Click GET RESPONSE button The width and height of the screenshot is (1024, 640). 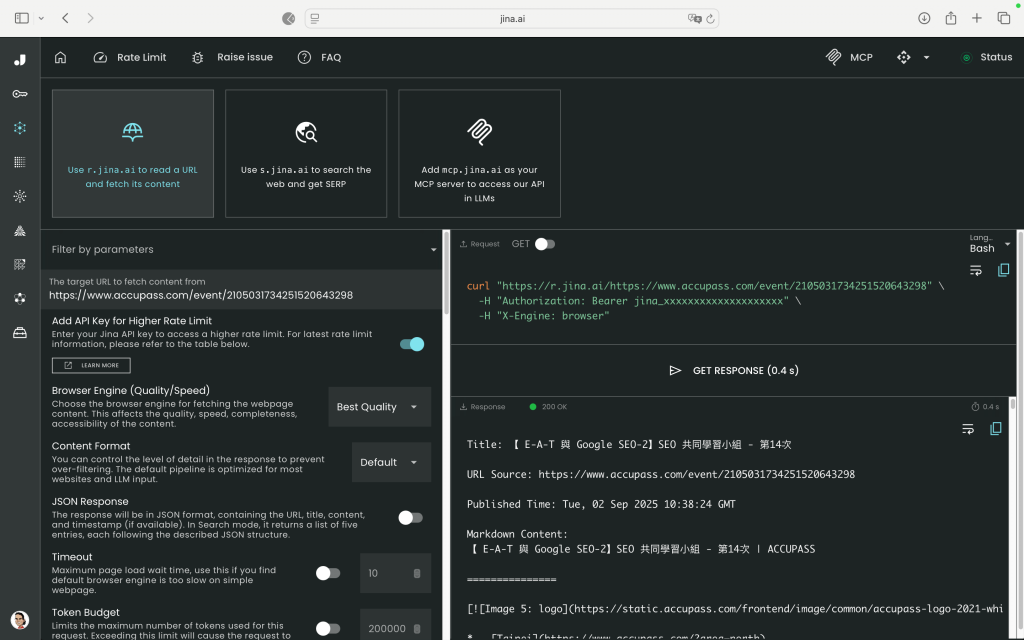click(734, 371)
